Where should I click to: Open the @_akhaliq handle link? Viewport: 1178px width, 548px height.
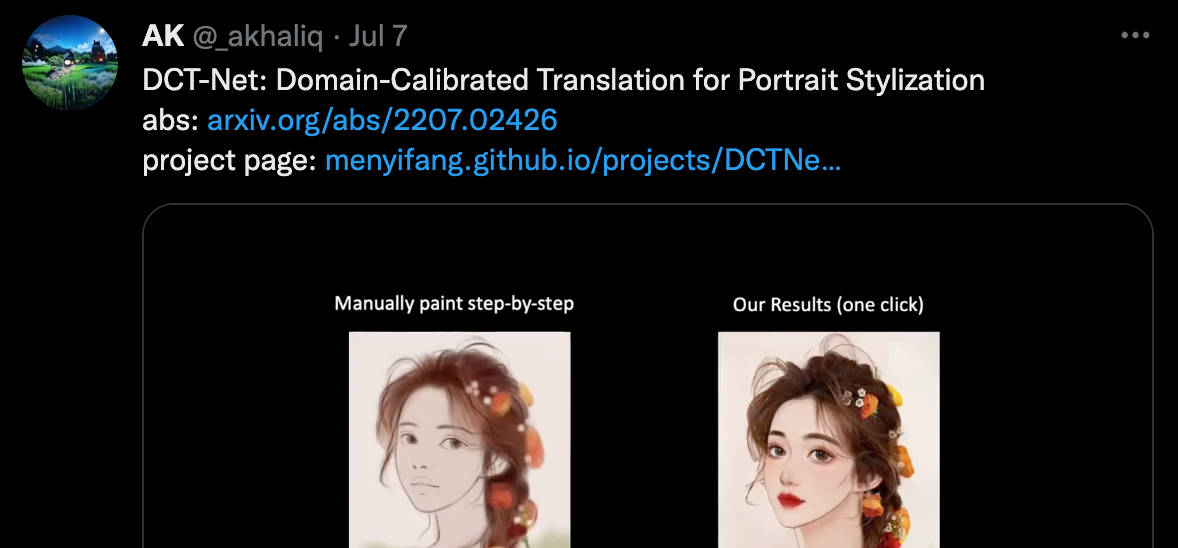(x=258, y=36)
